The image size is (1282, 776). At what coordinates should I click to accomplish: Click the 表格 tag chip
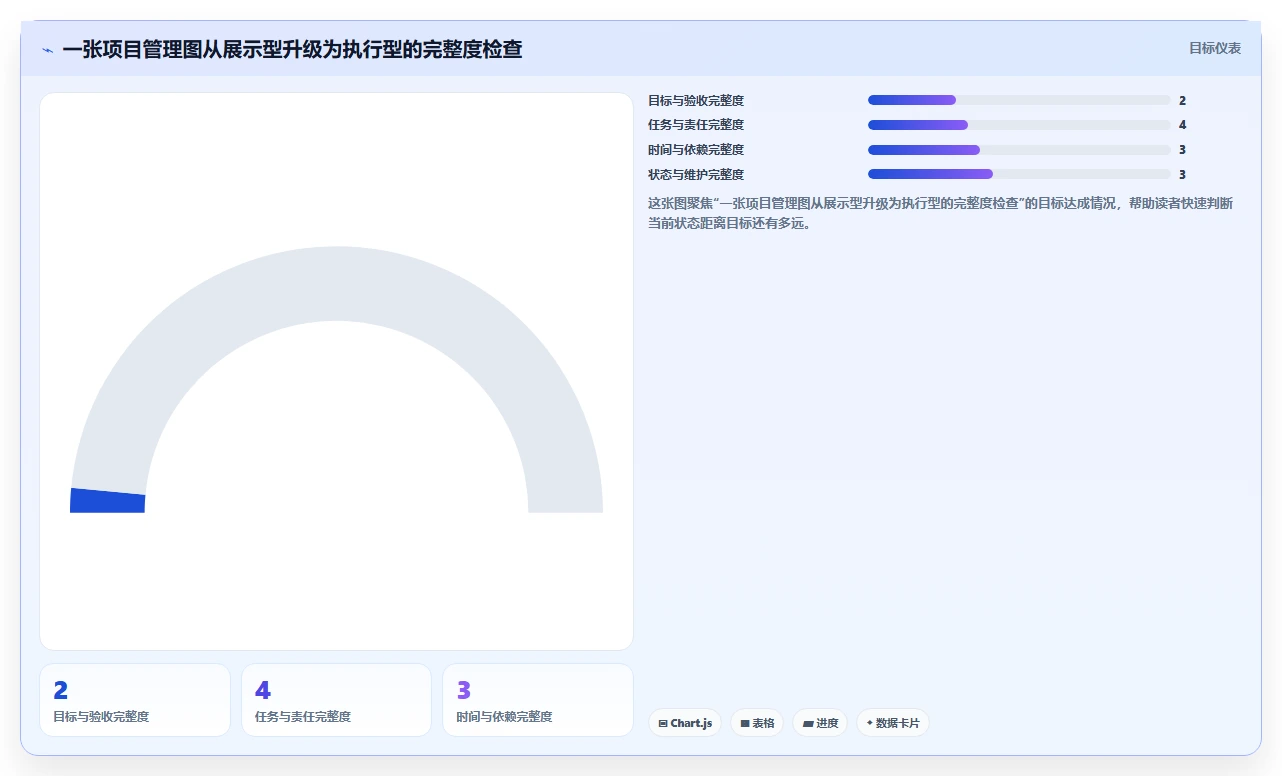coord(757,723)
